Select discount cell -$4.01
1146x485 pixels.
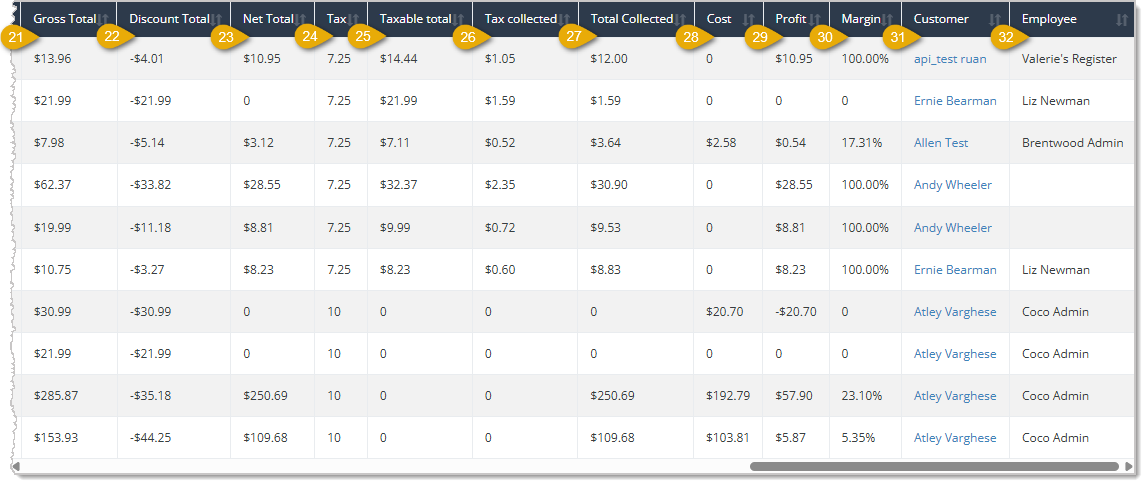pos(146,58)
